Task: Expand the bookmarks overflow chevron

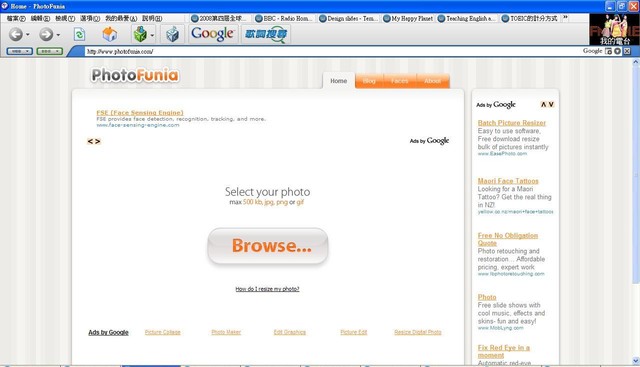Action: [565, 18]
